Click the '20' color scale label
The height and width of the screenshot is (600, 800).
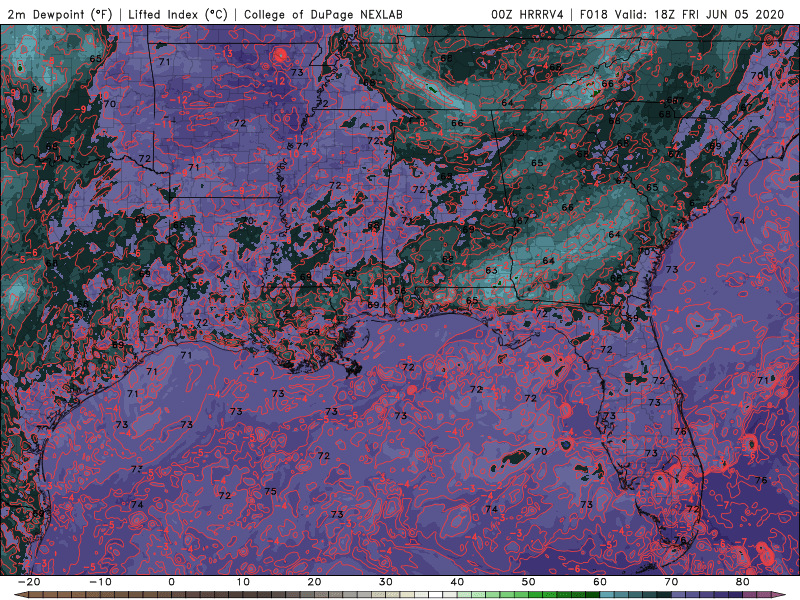pos(314,582)
